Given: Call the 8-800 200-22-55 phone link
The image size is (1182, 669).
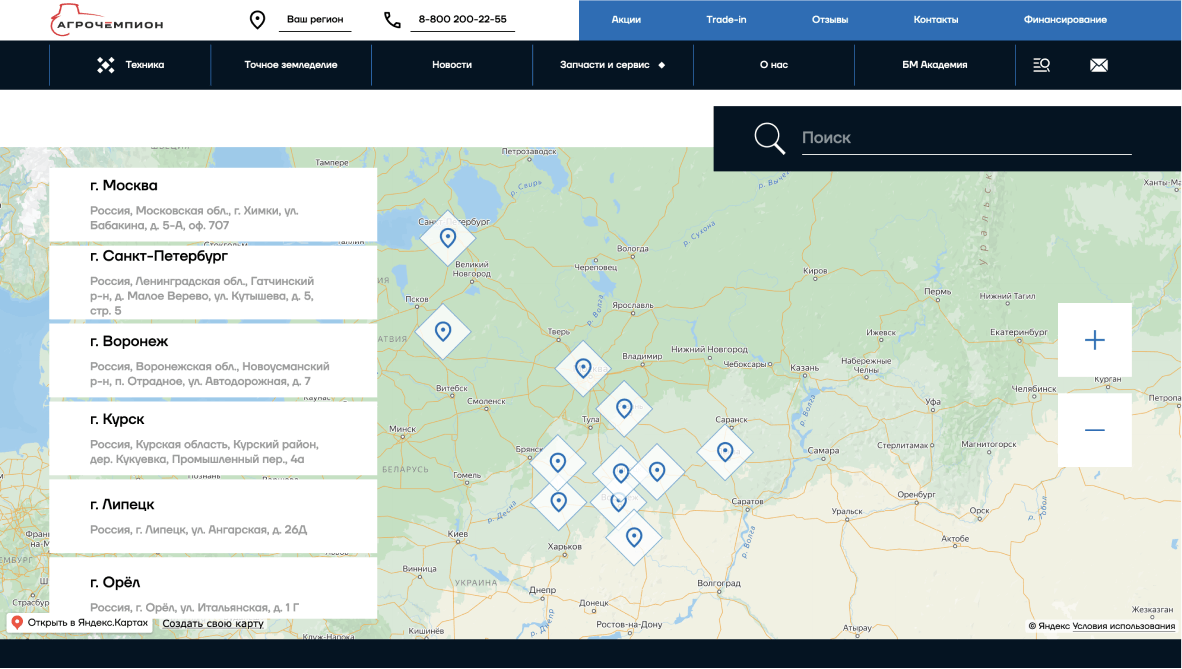Looking at the screenshot, I should click(x=462, y=20).
